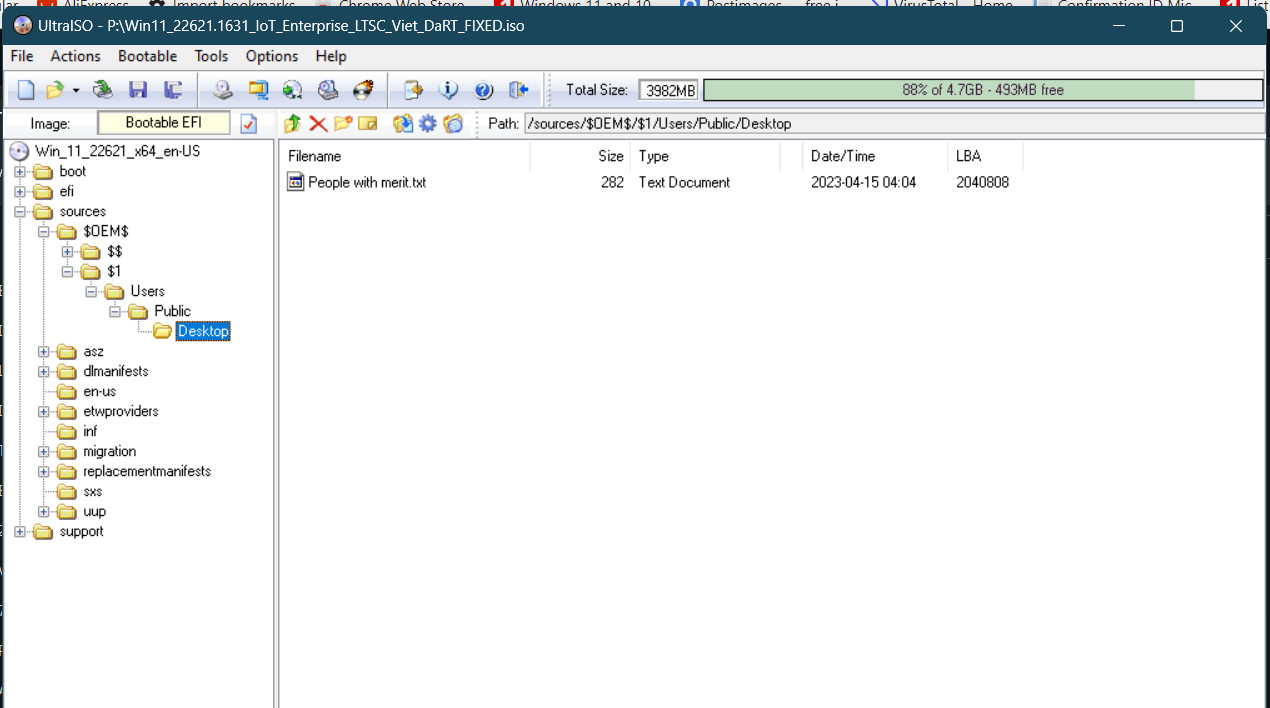Screen dimensions: 1270x708
Task: Collapse the $OEM$ folder node
Action: point(43,231)
